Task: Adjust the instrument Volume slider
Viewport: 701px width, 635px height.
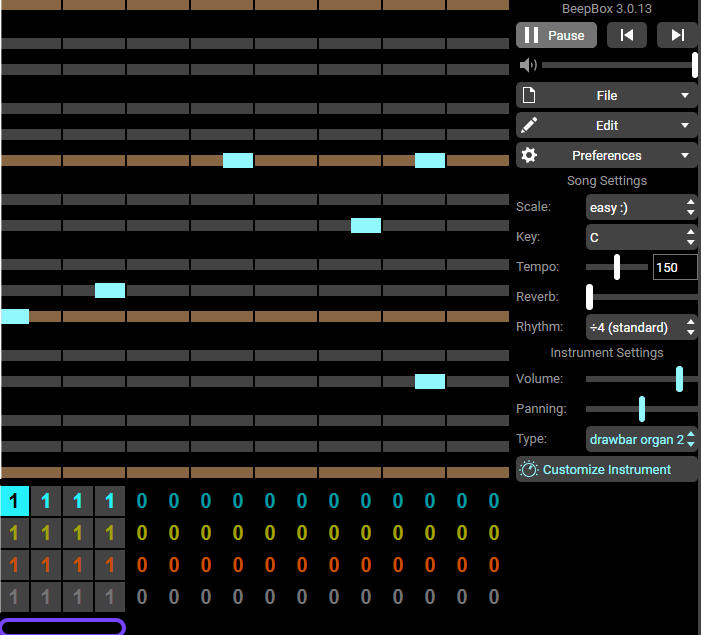Action: [679, 379]
